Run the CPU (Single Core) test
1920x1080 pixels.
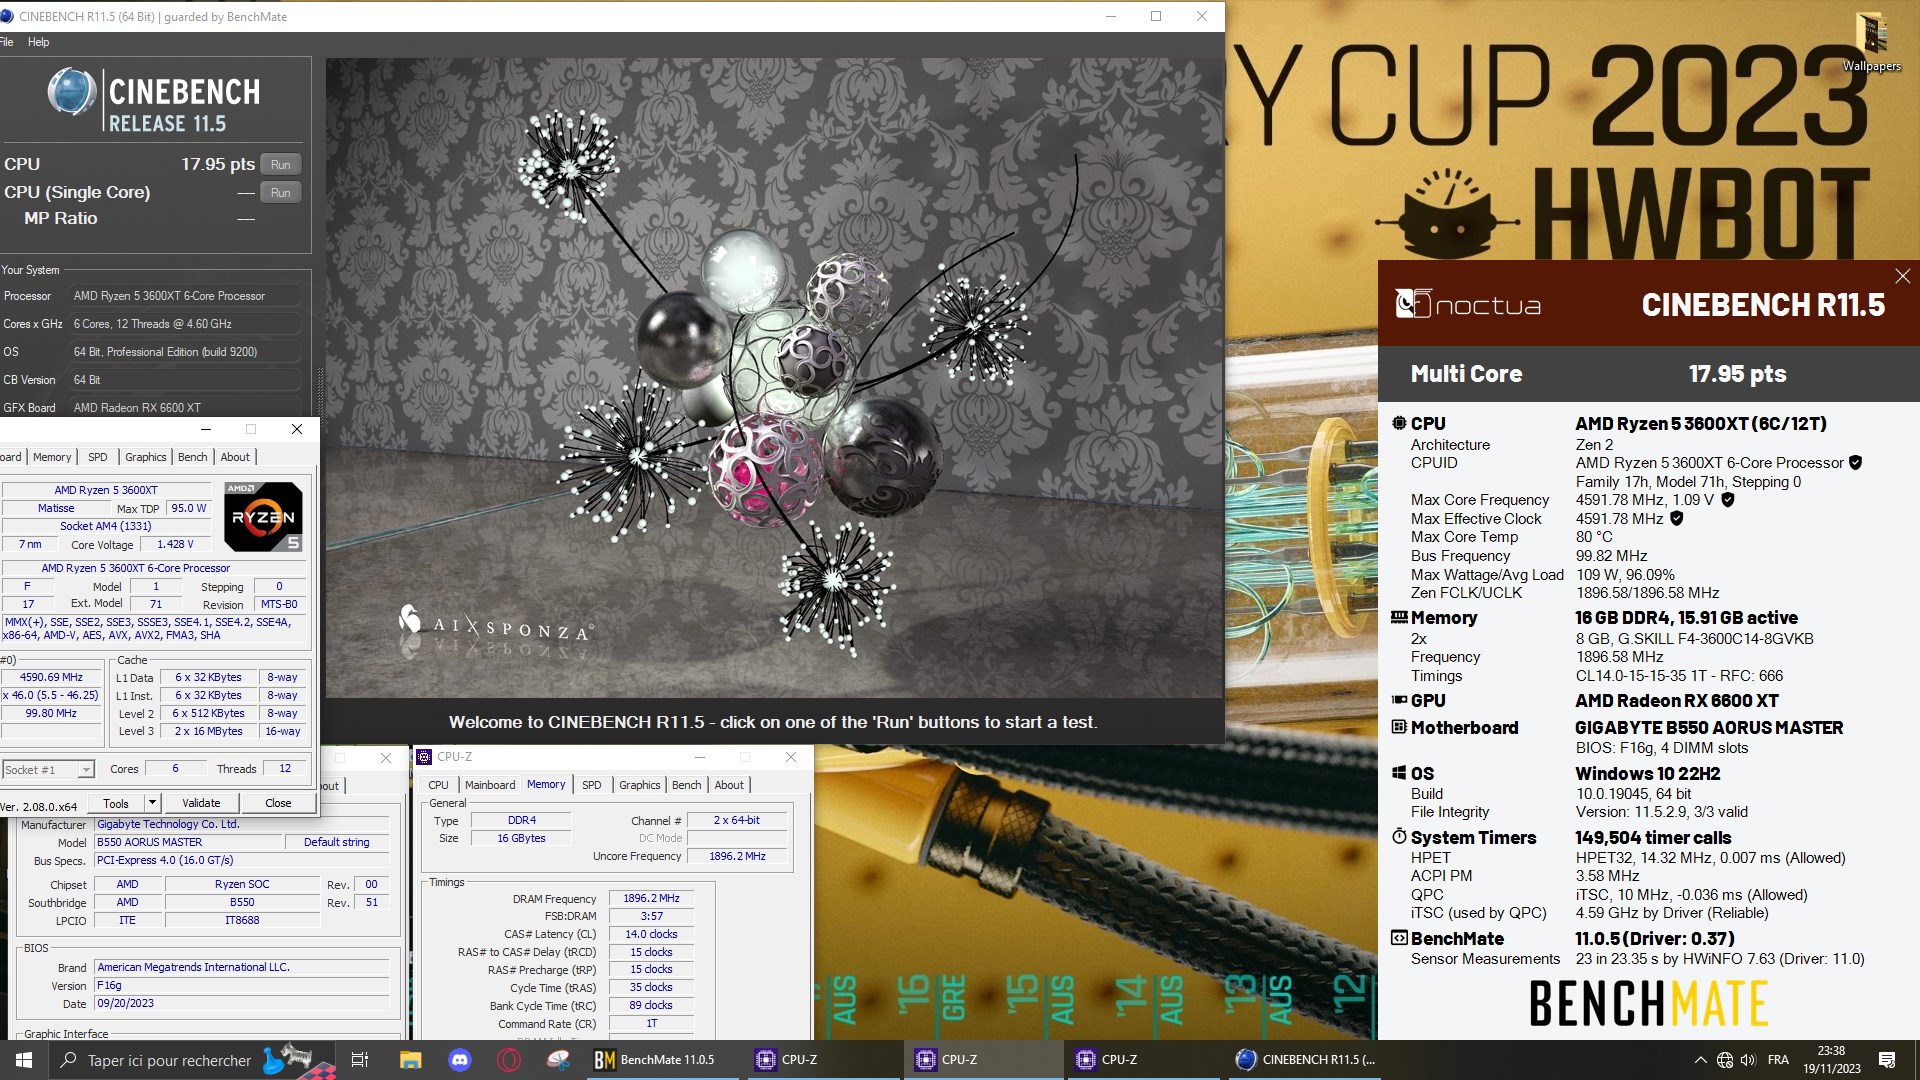[x=281, y=193]
